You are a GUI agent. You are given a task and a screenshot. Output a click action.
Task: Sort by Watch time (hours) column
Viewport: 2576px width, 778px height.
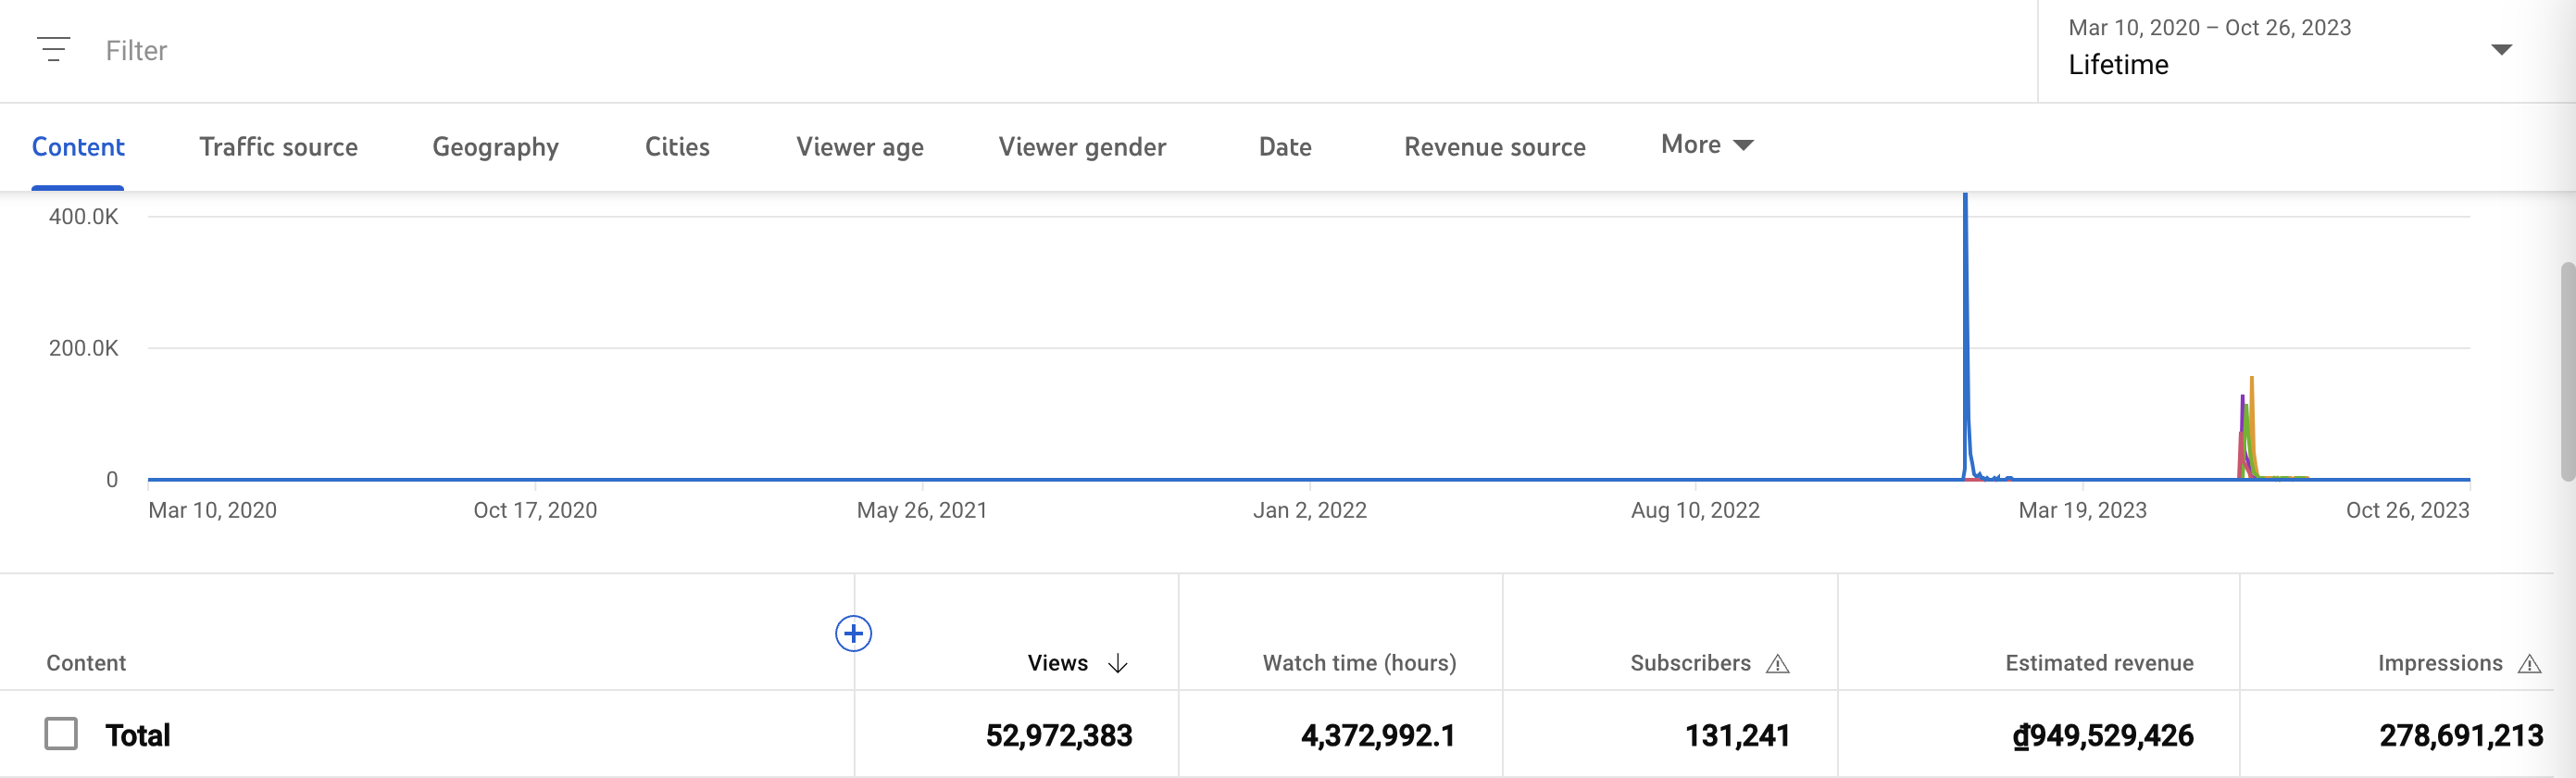[x=1359, y=663]
